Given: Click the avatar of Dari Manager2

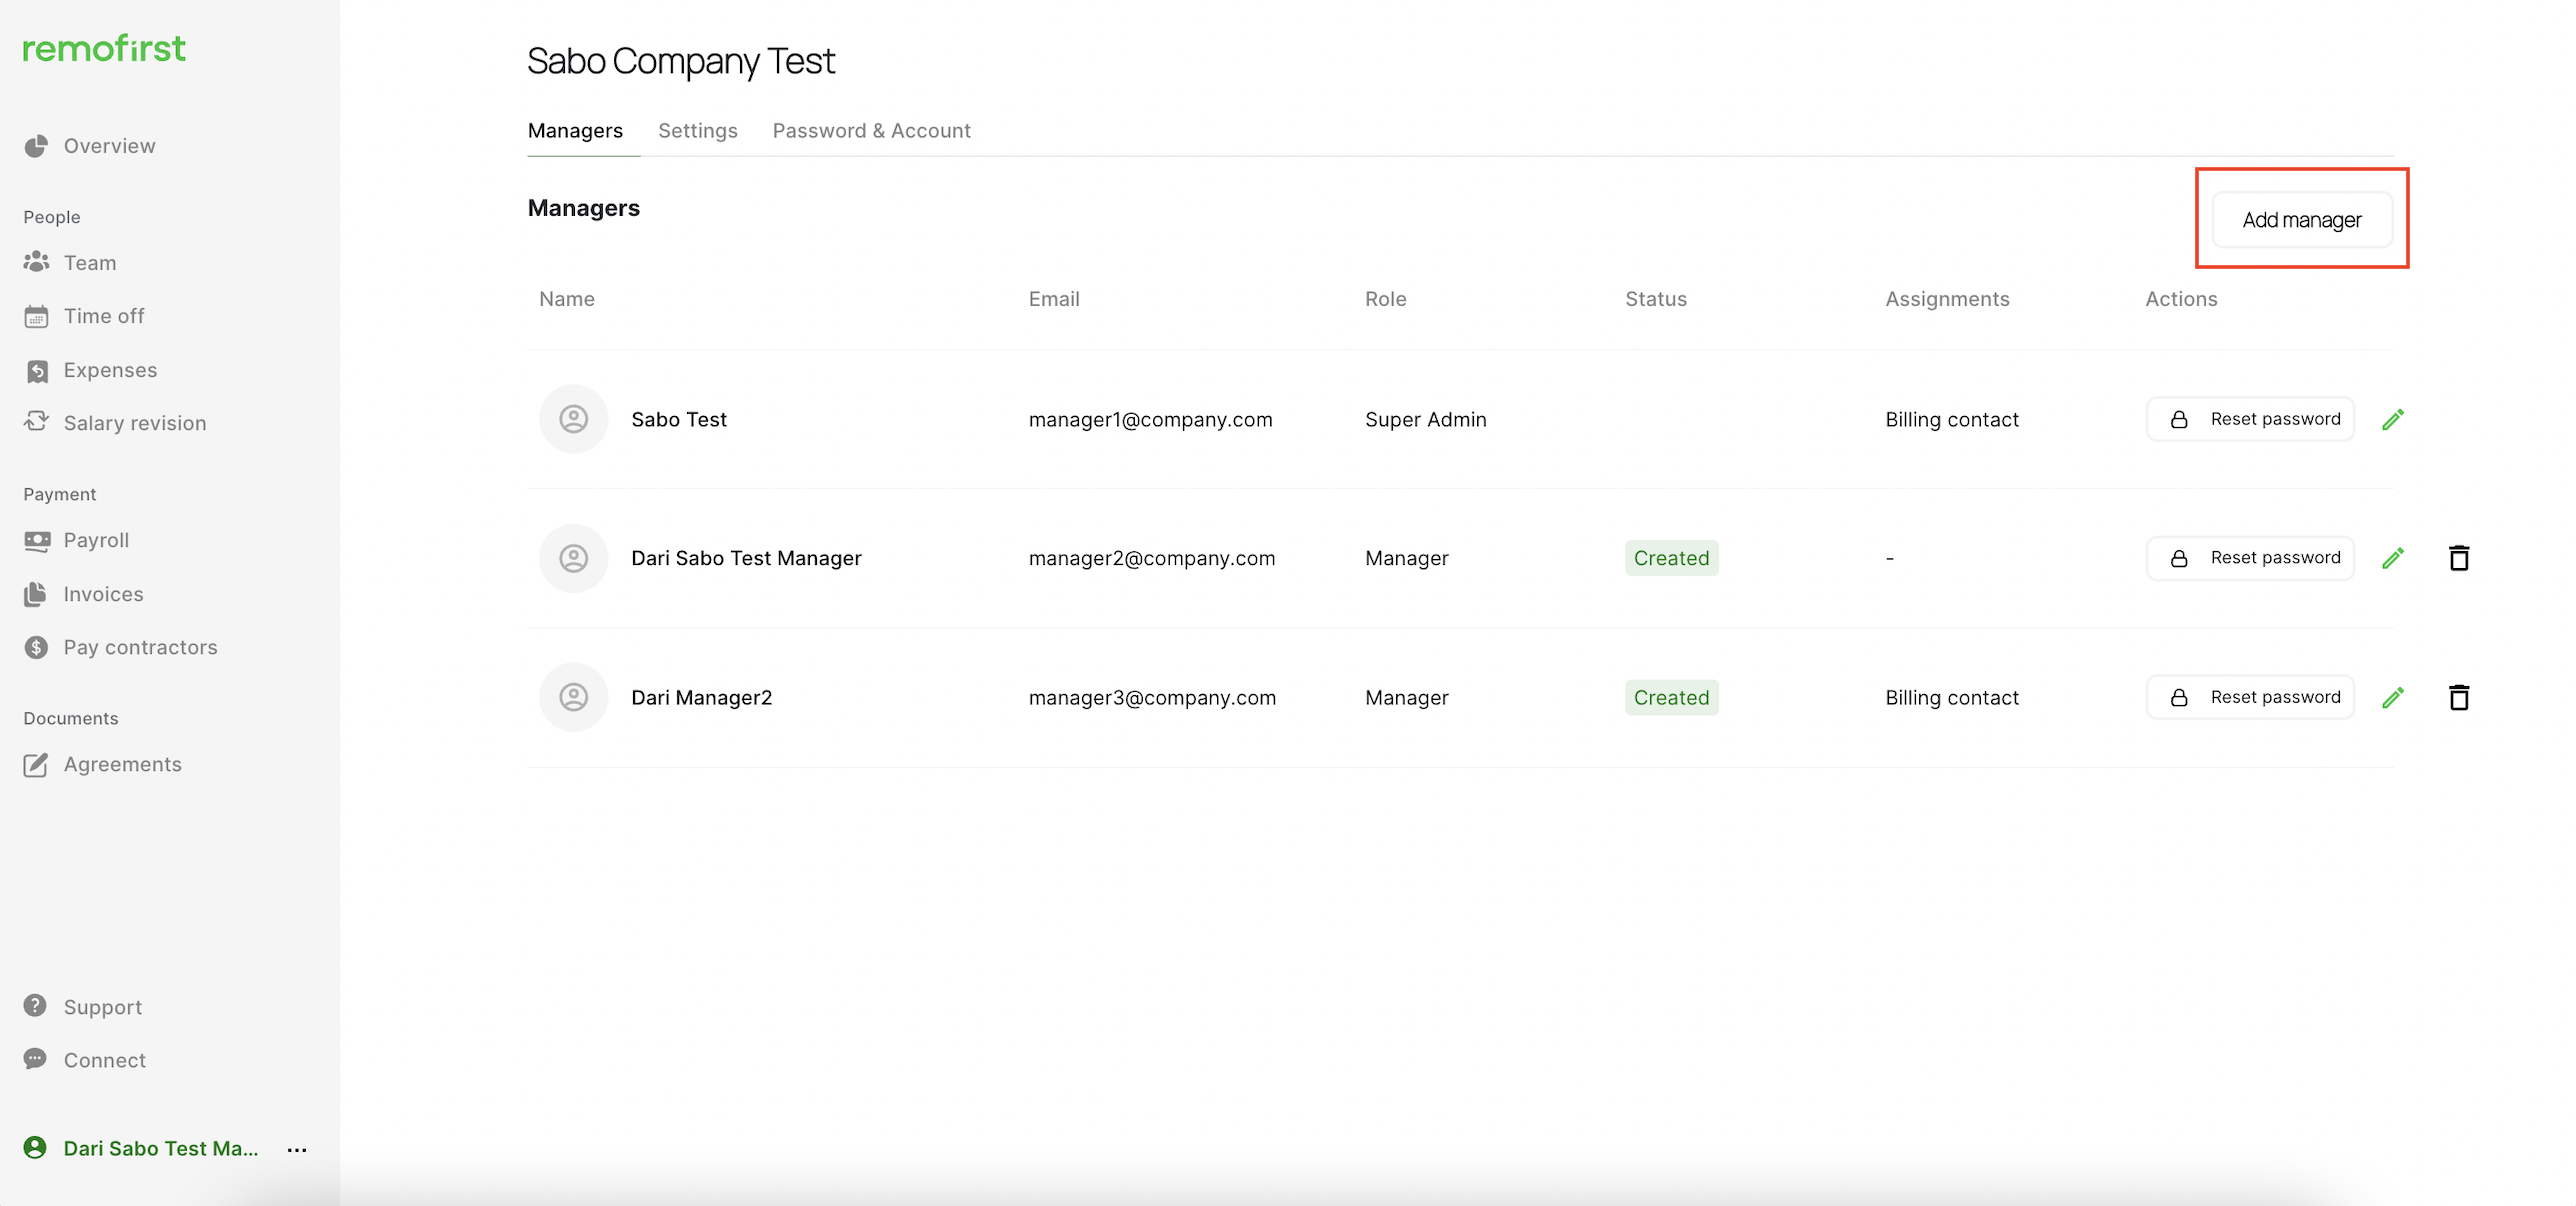Looking at the screenshot, I should pos(574,697).
